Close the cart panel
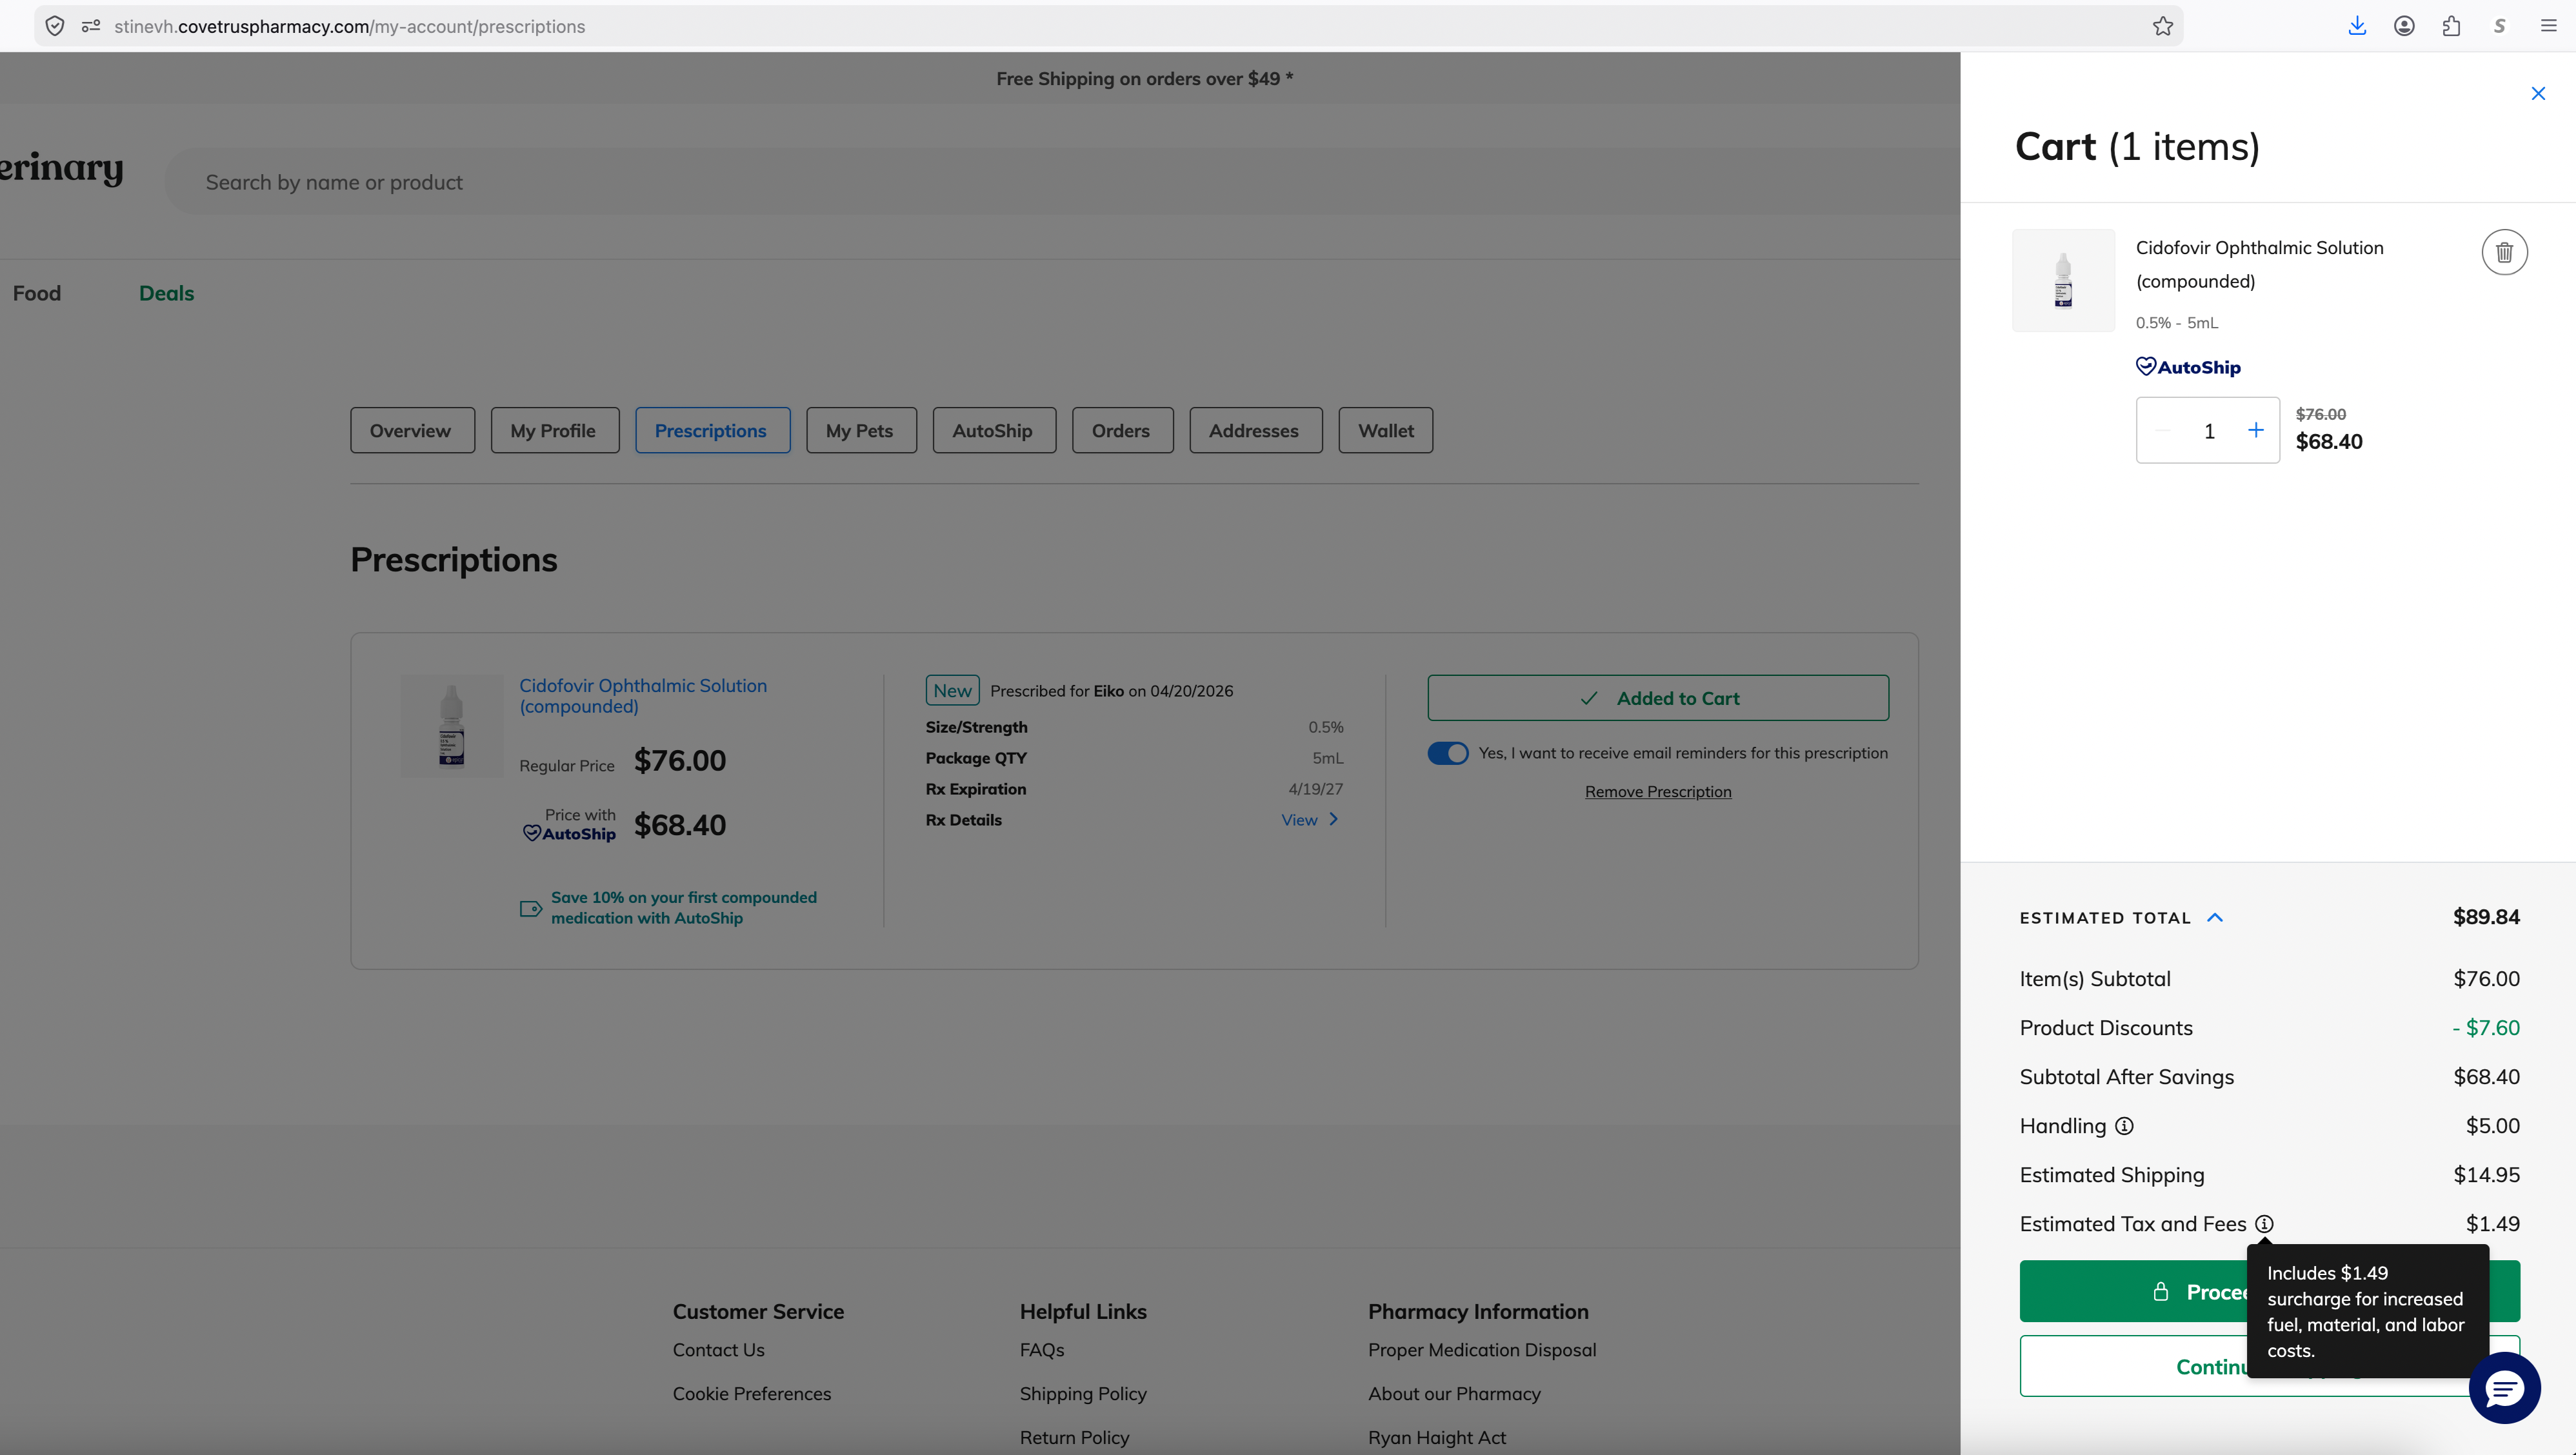 [x=2538, y=93]
